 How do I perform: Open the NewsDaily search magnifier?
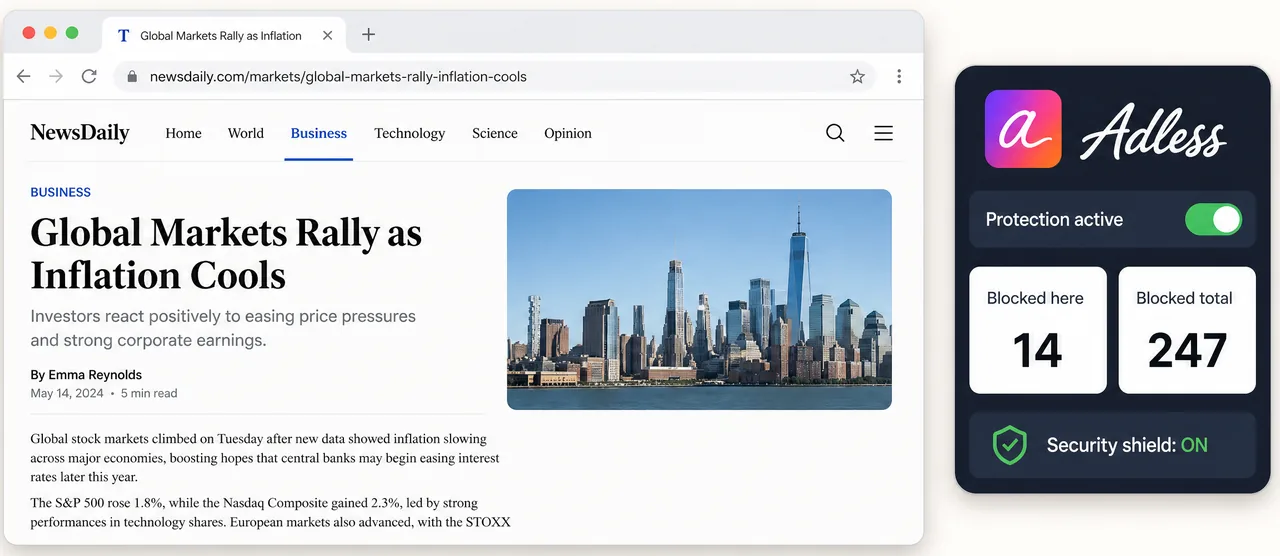[x=835, y=133]
